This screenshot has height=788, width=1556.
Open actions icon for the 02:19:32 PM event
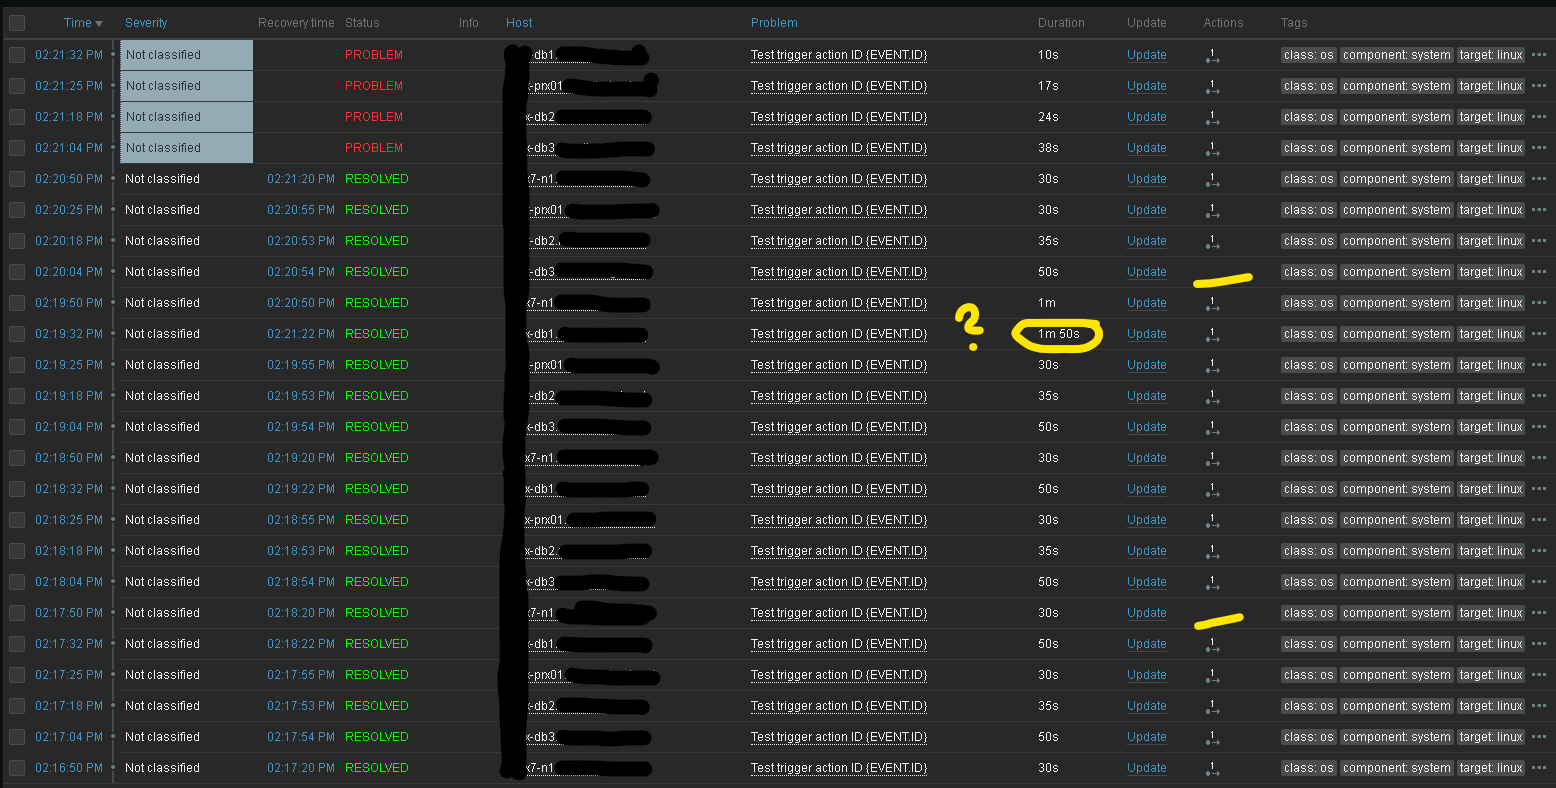coord(1212,335)
